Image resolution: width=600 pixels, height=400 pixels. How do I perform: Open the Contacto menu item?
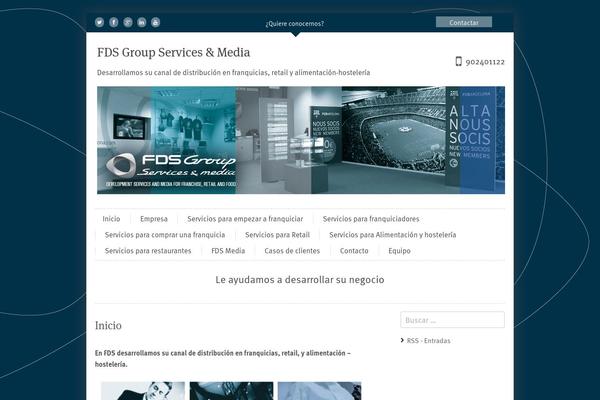click(354, 251)
